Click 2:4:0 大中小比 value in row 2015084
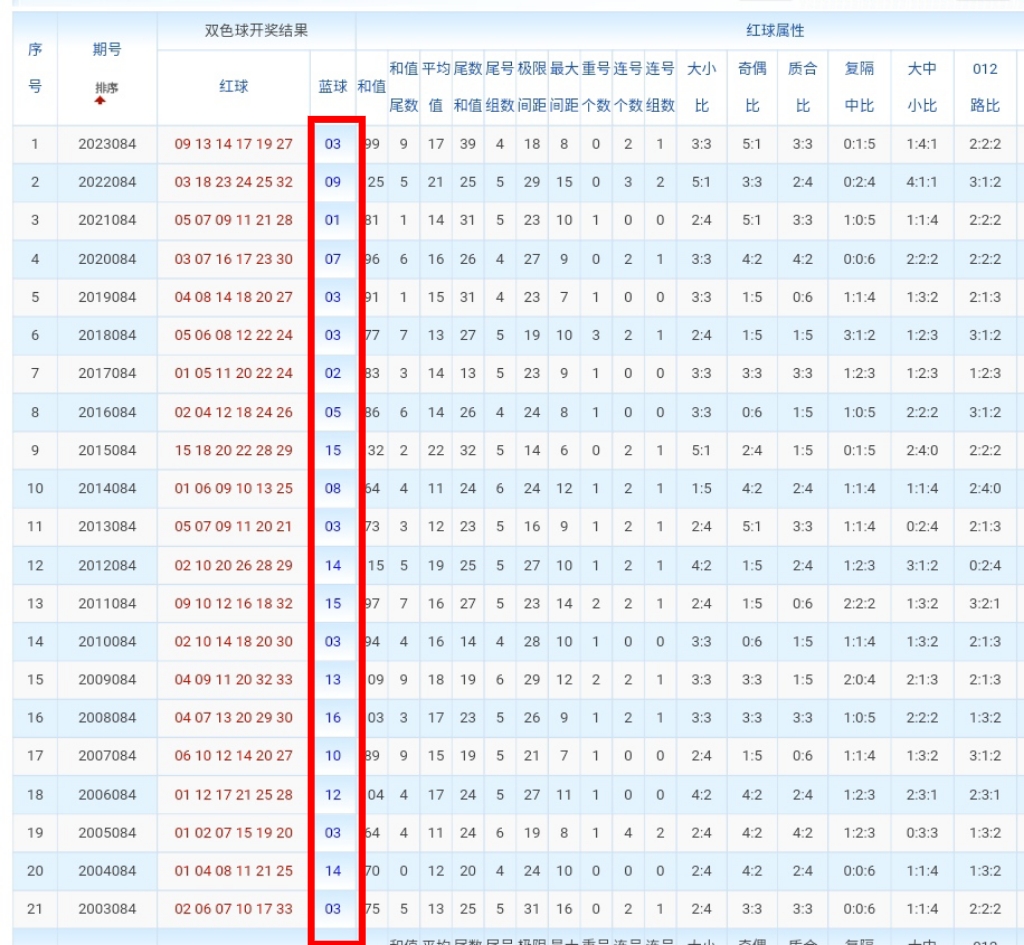1024x945 pixels. point(921,450)
